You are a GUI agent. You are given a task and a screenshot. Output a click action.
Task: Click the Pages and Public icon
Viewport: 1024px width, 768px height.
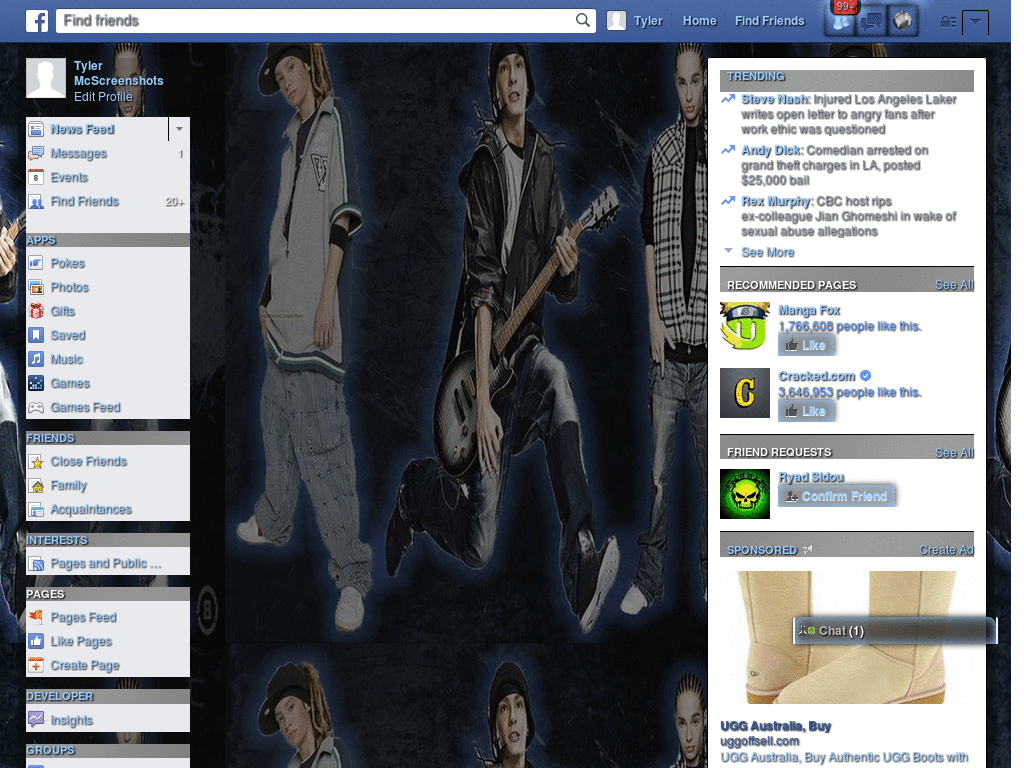point(36,564)
